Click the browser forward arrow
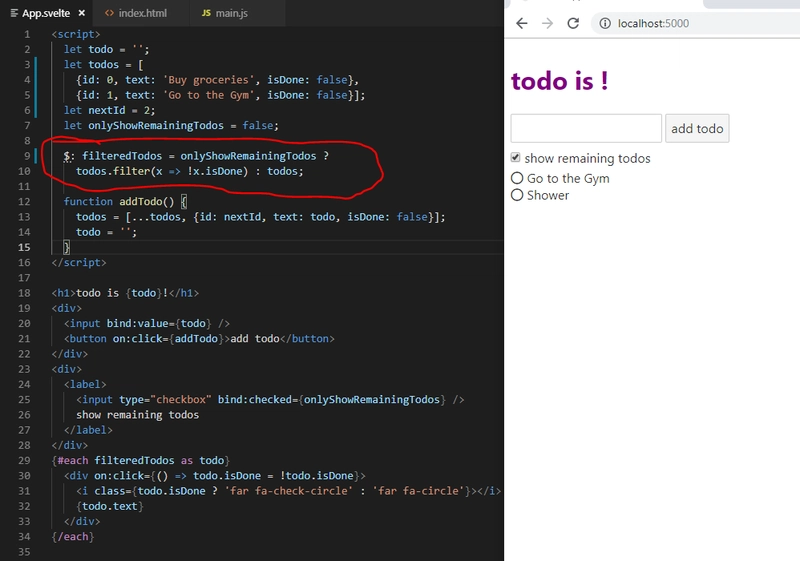 [547, 23]
